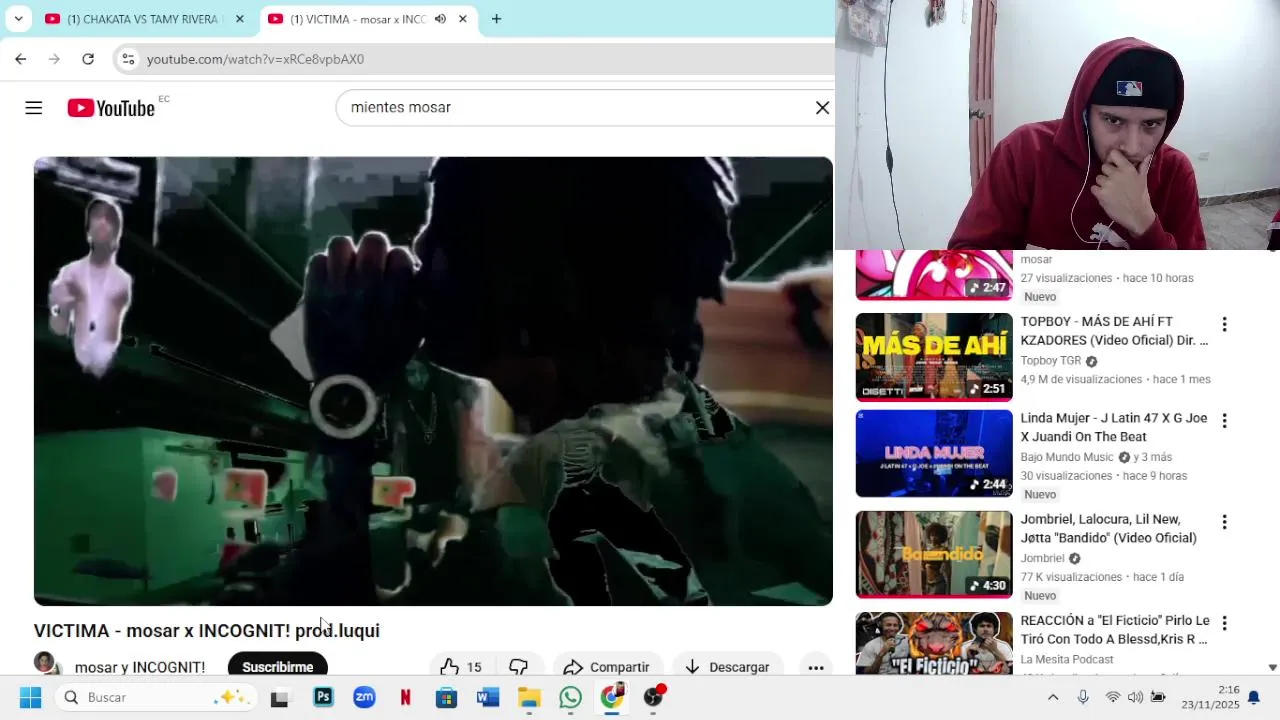The width and height of the screenshot is (1280, 720).
Task: Click the microphone tray icon
Action: point(1083,697)
